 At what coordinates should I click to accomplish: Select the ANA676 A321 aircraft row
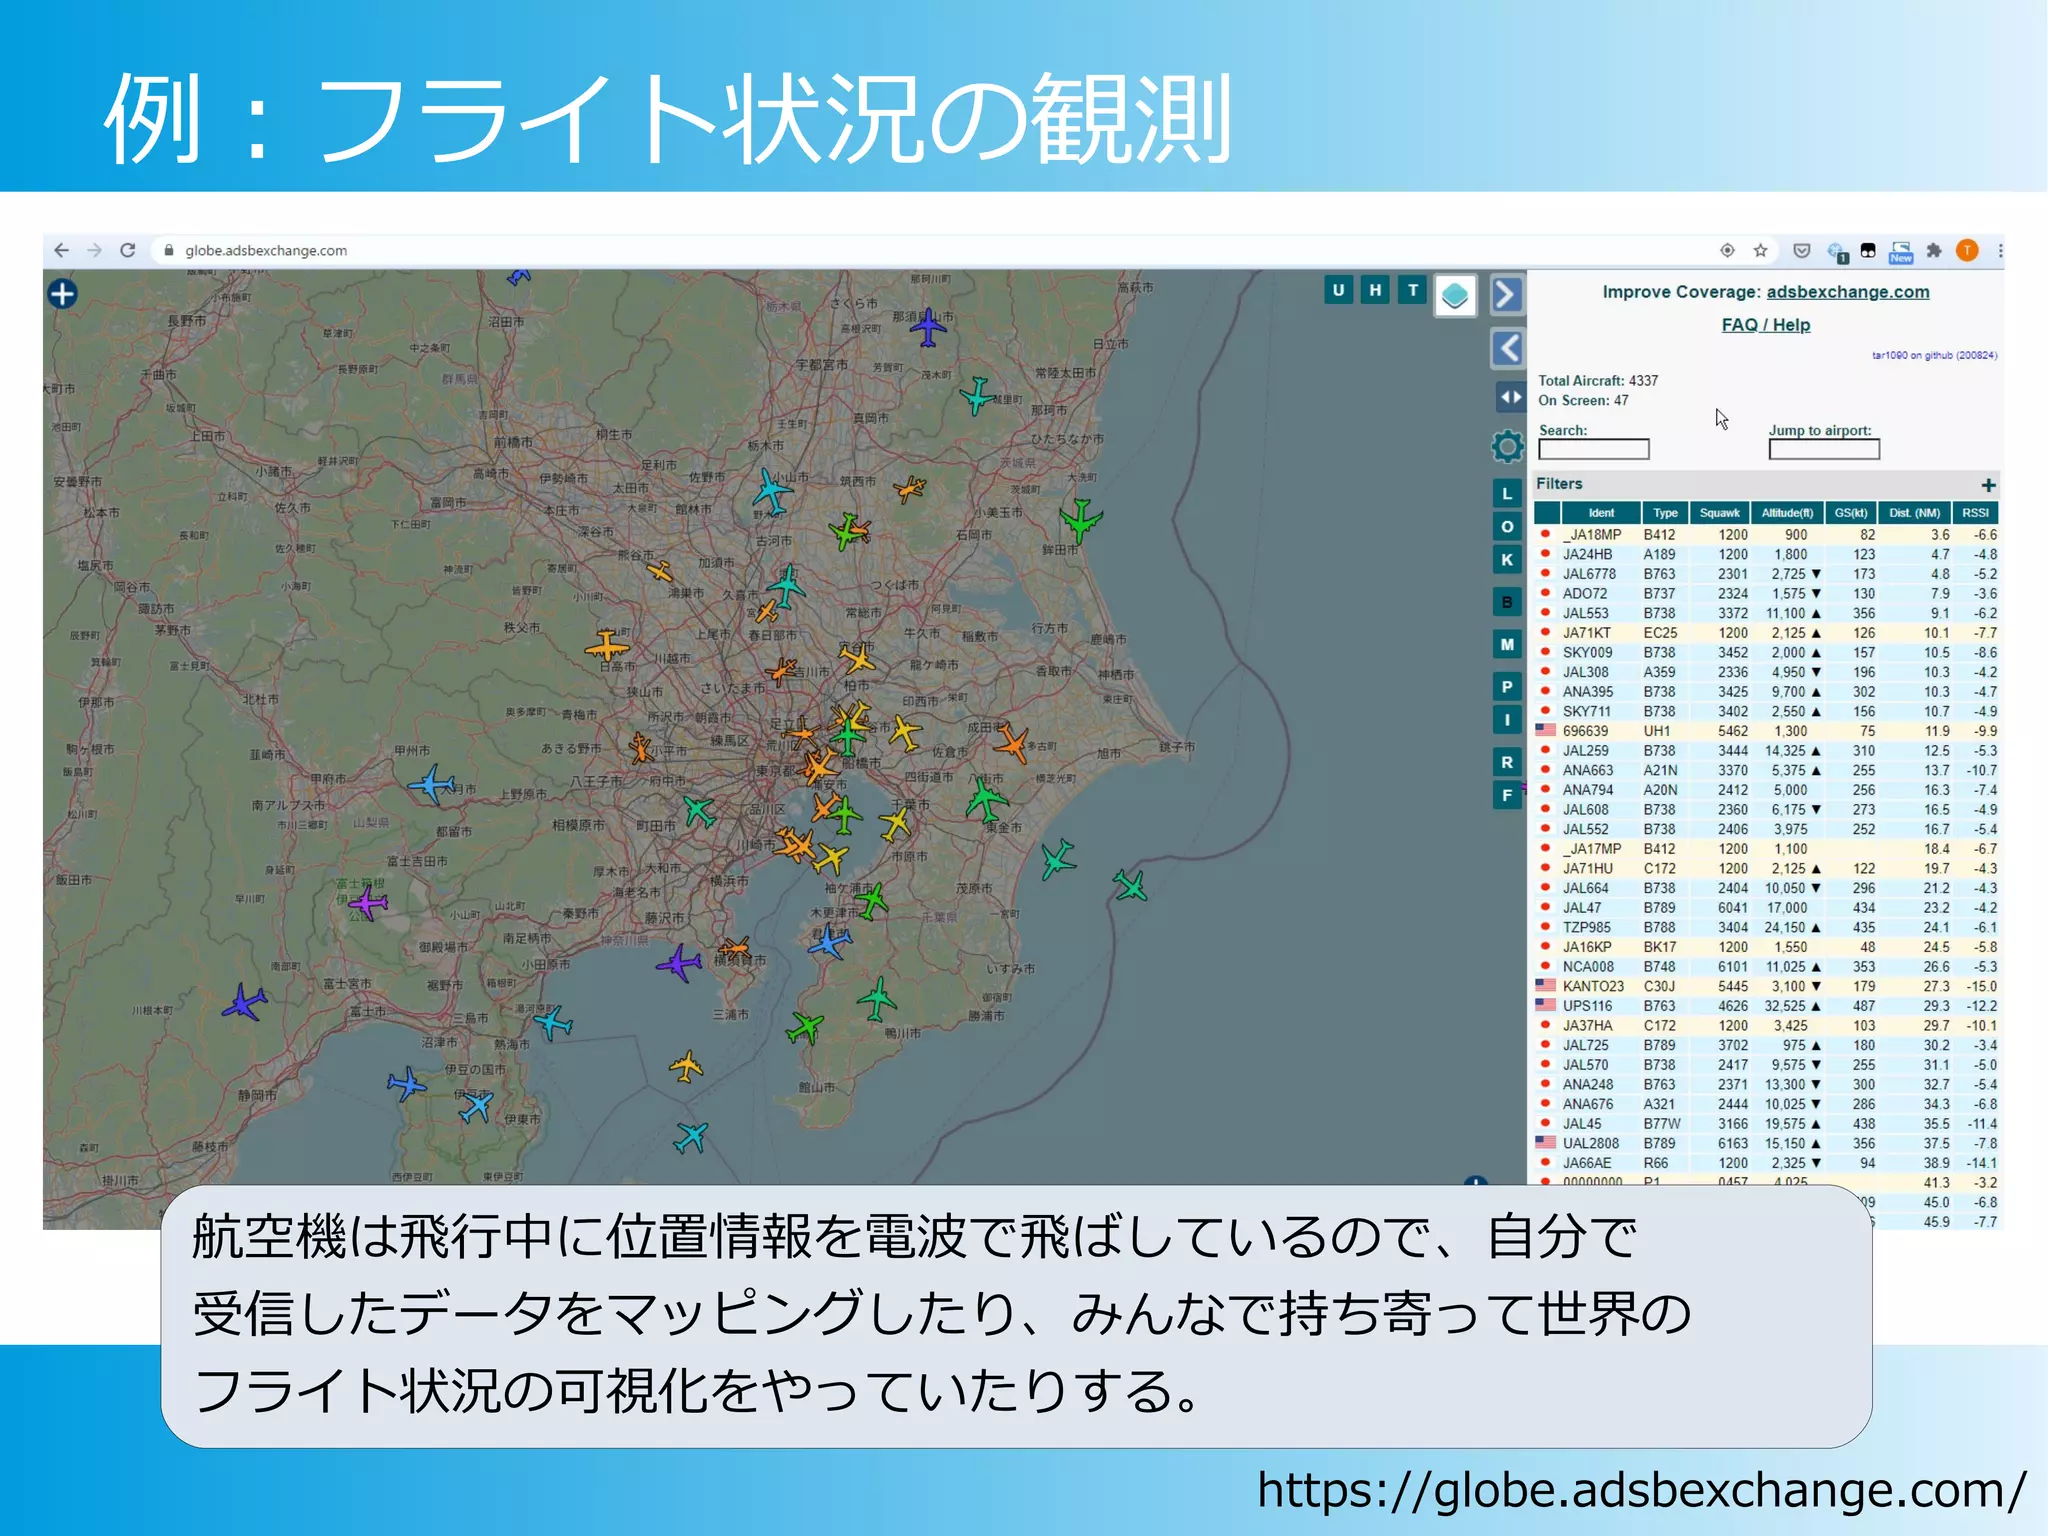point(1767,1105)
